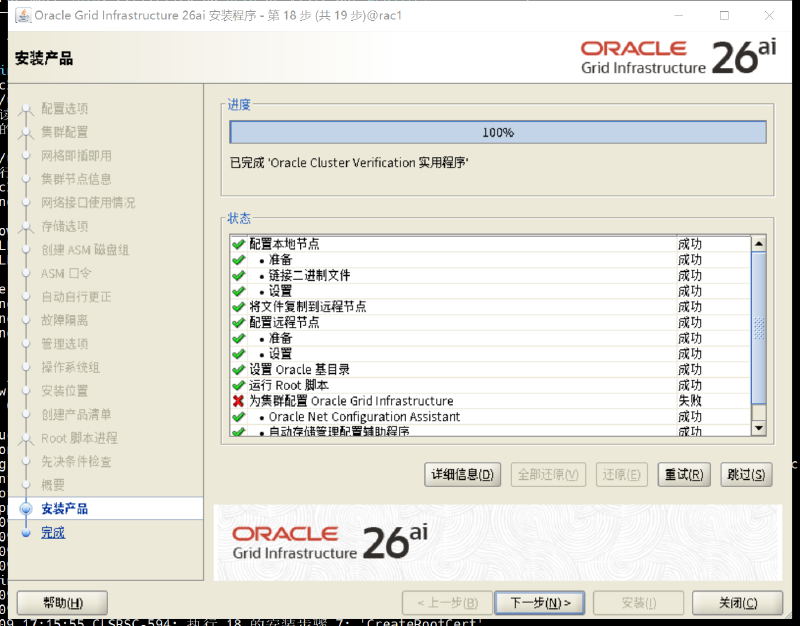The height and width of the screenshot is (626, 800).
Task: Click the Oracle 26ai logo in header
Action: click(x=678, y=57)
